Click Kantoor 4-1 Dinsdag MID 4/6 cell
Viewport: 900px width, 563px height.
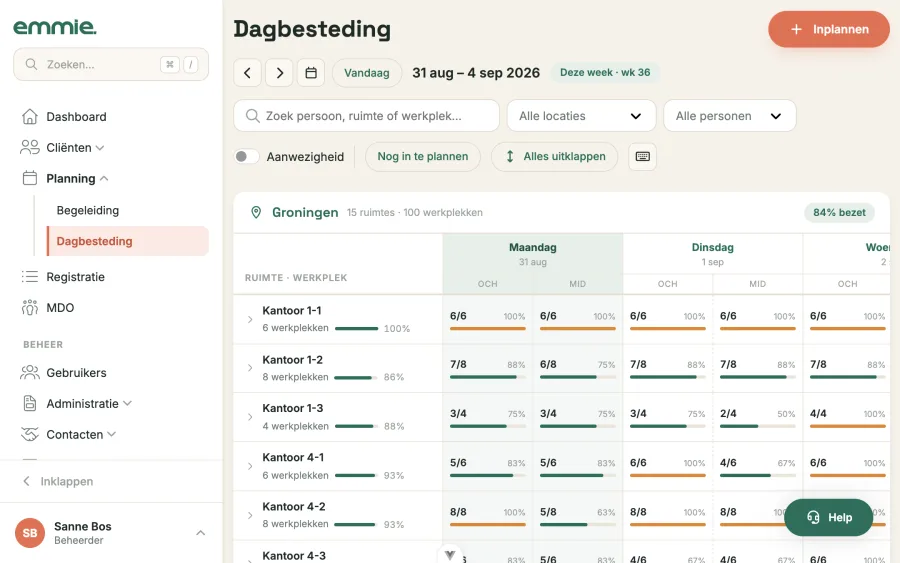pos(758,467)
